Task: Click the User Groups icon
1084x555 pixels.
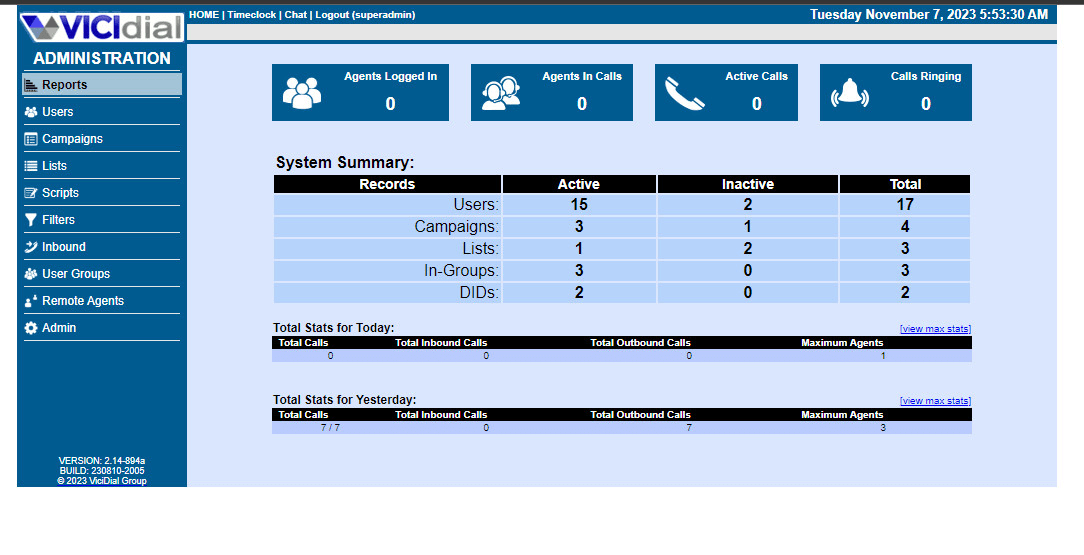Action: (31, 274)
